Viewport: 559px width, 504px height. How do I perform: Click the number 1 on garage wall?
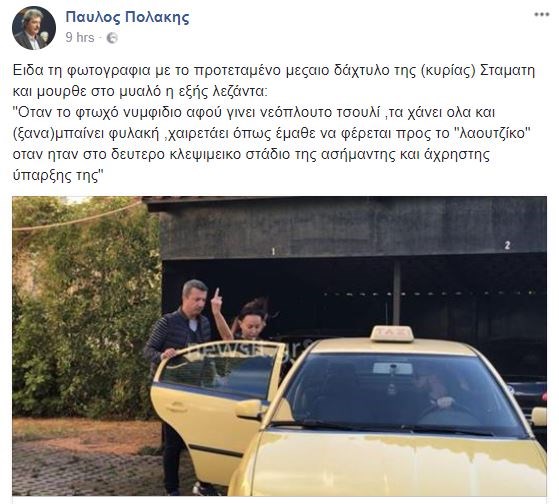[x=273, y=252]
